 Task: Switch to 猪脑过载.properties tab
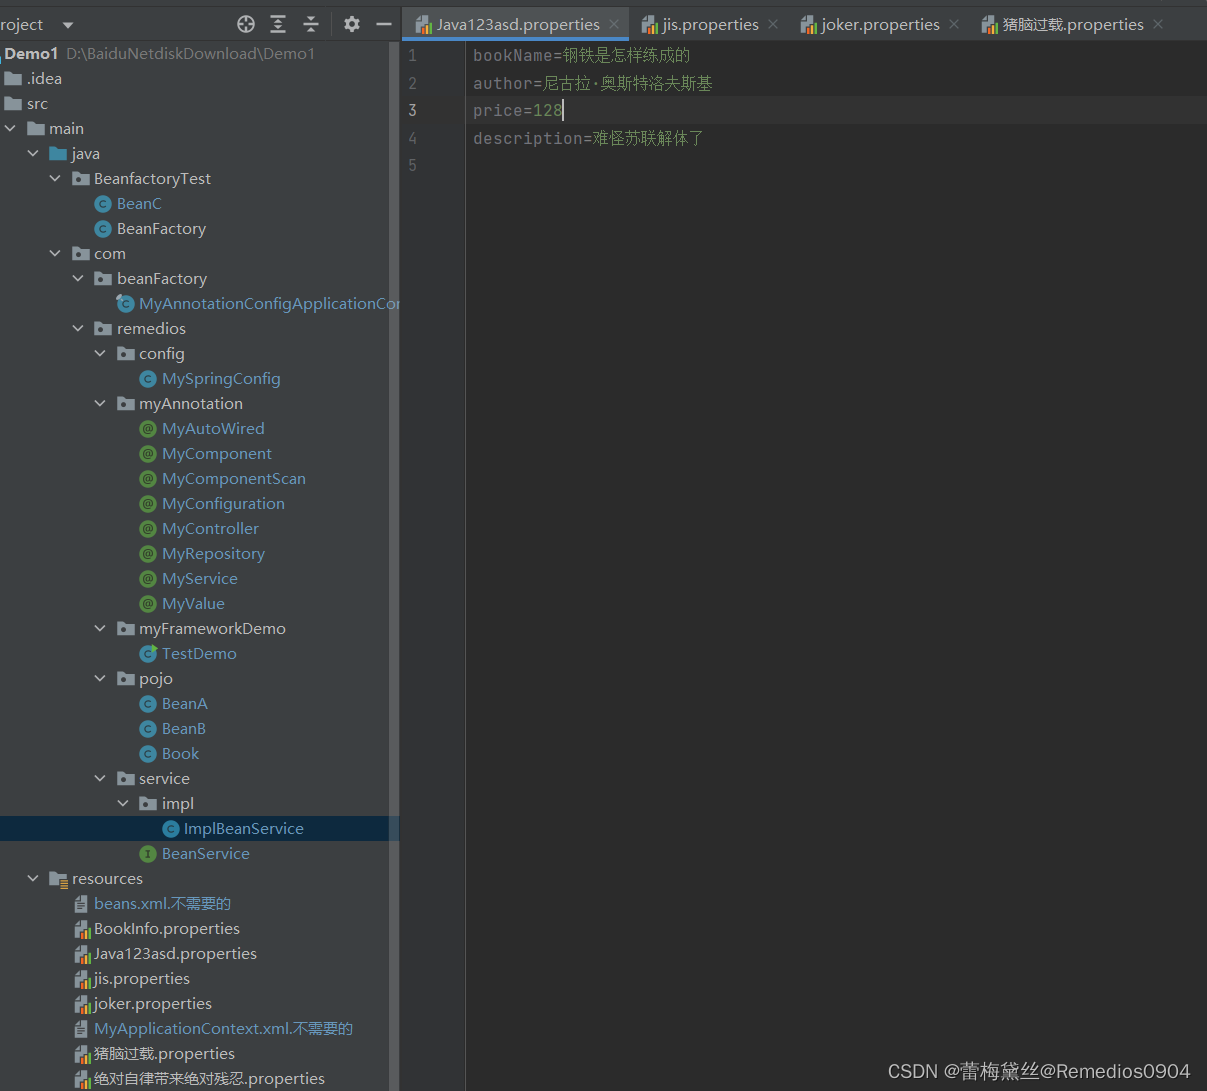(x=1073, y=24)
